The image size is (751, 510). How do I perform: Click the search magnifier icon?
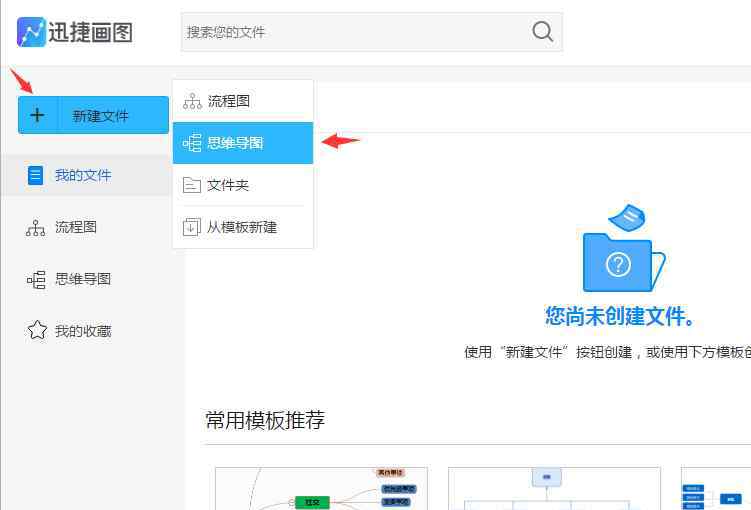pos(542,32)
